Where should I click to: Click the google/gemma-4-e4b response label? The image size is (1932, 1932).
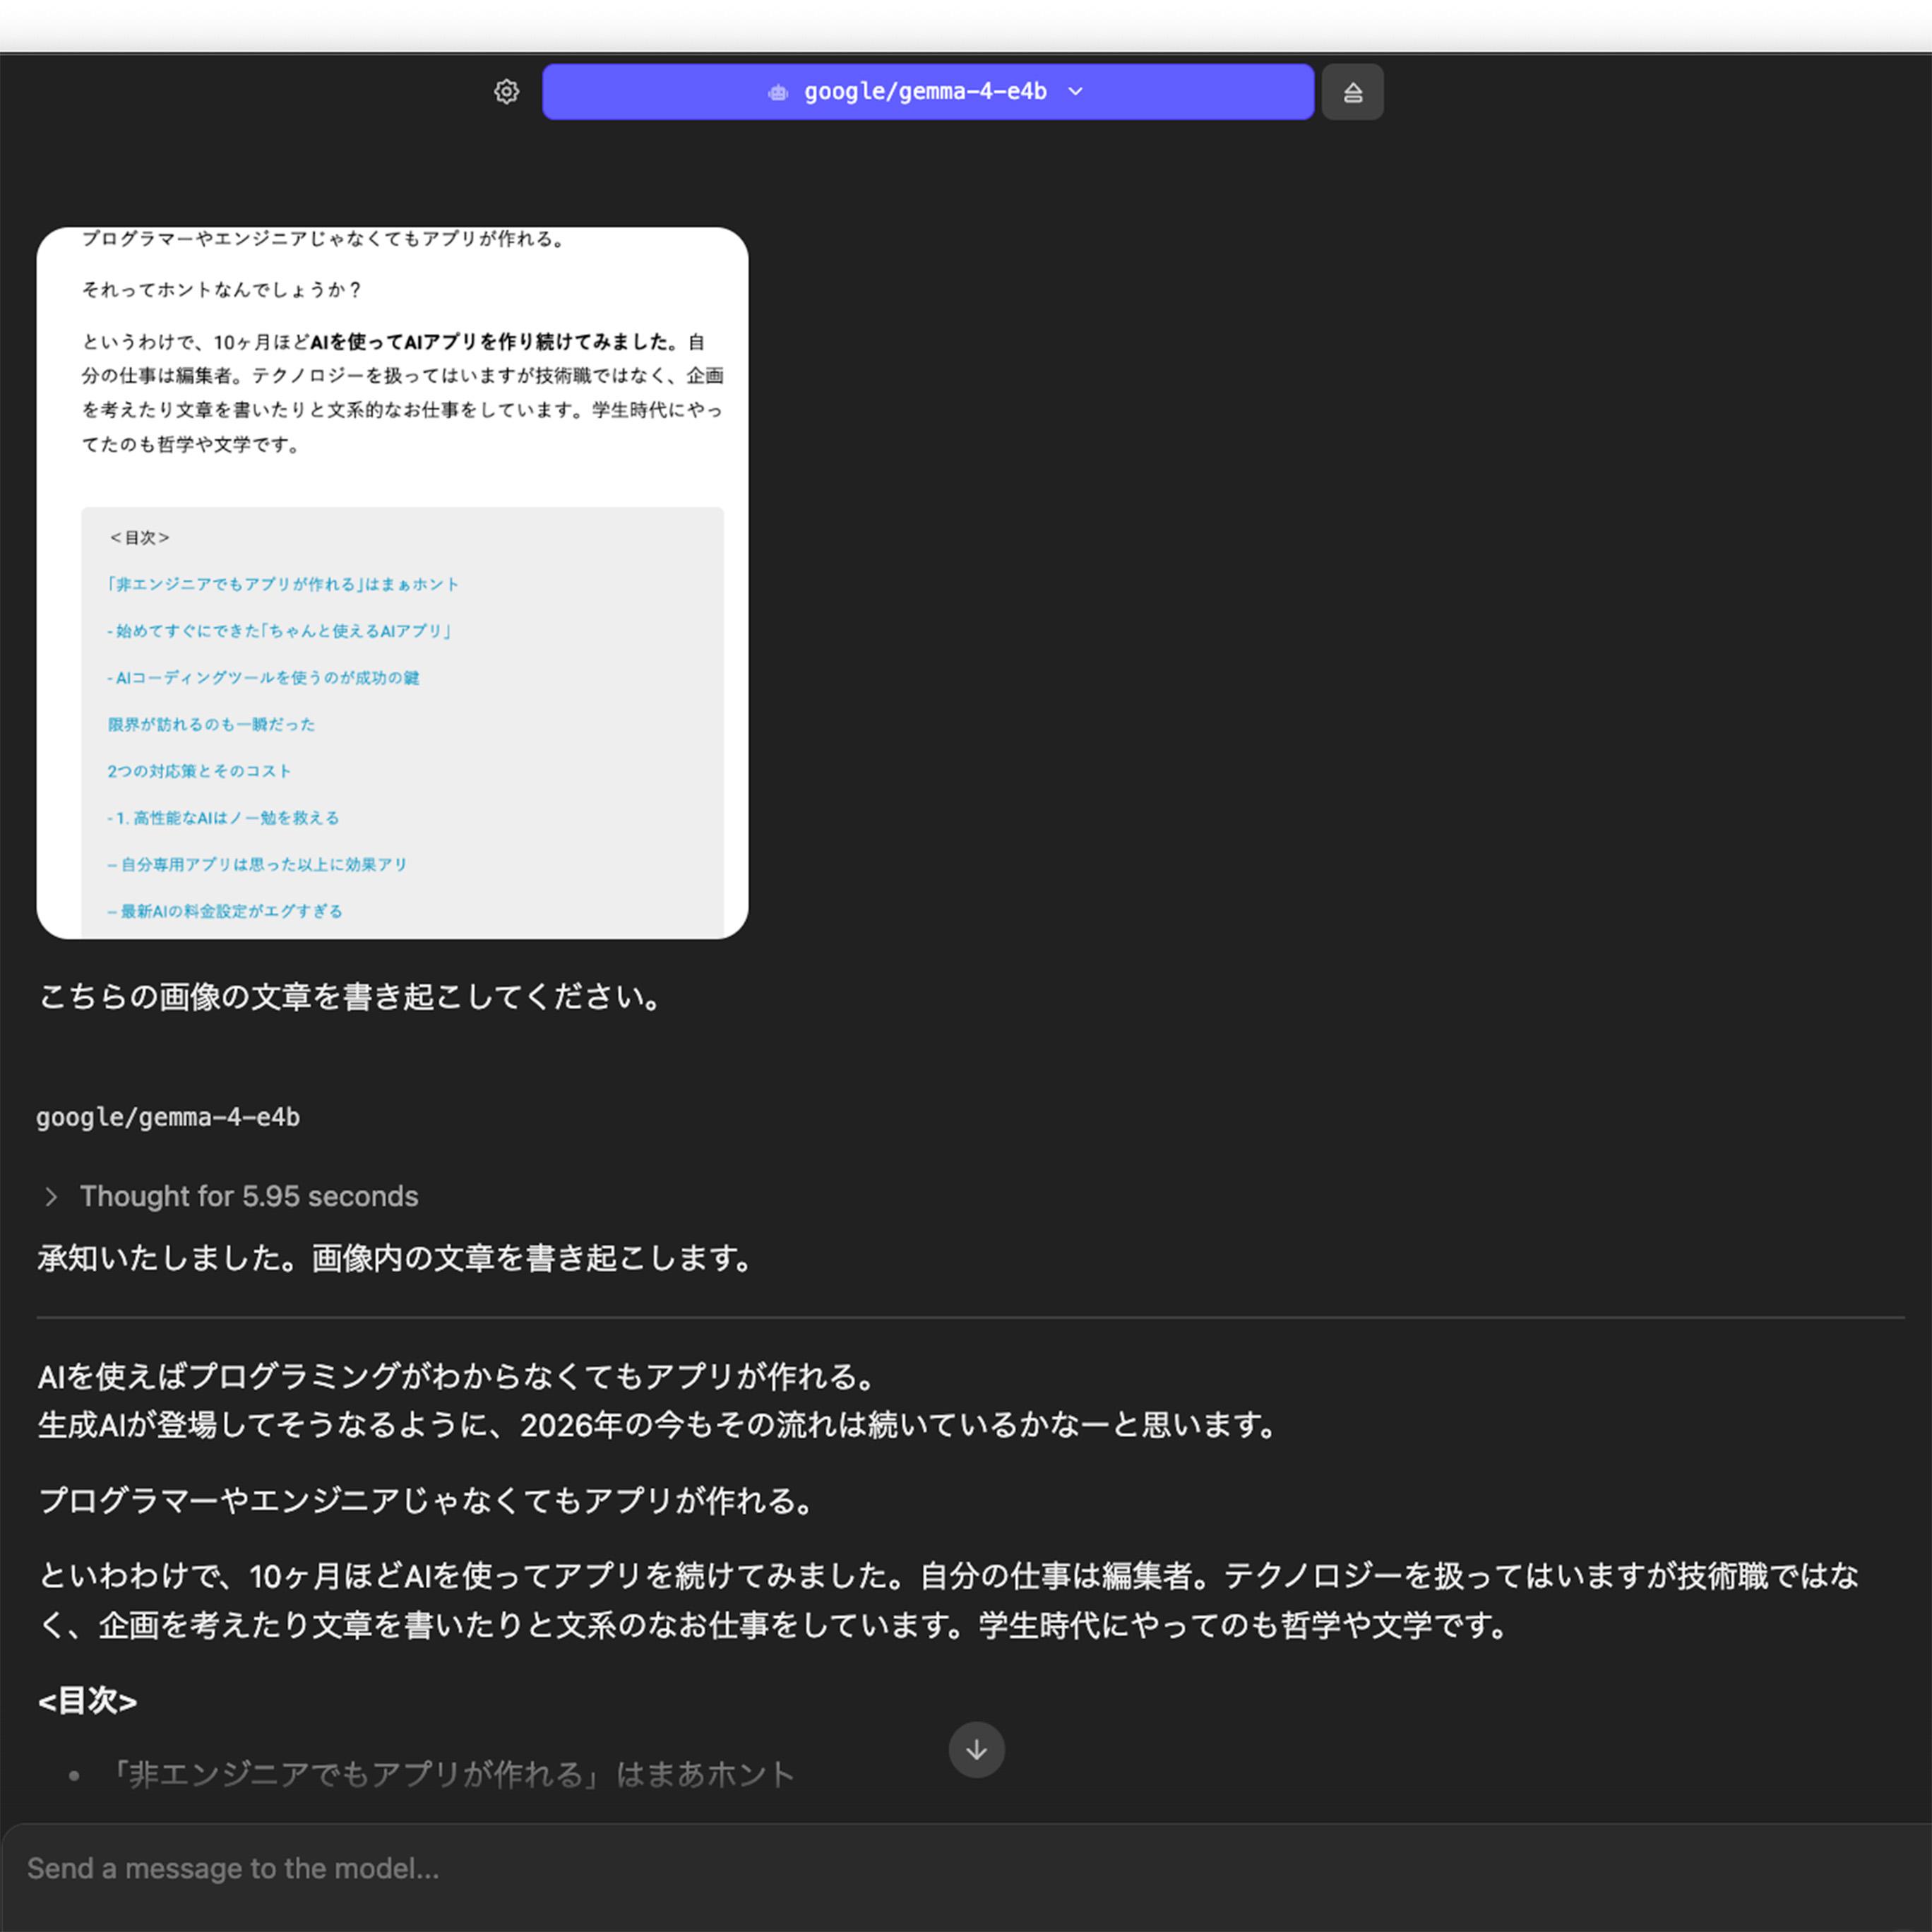(x=168, y=1117)
